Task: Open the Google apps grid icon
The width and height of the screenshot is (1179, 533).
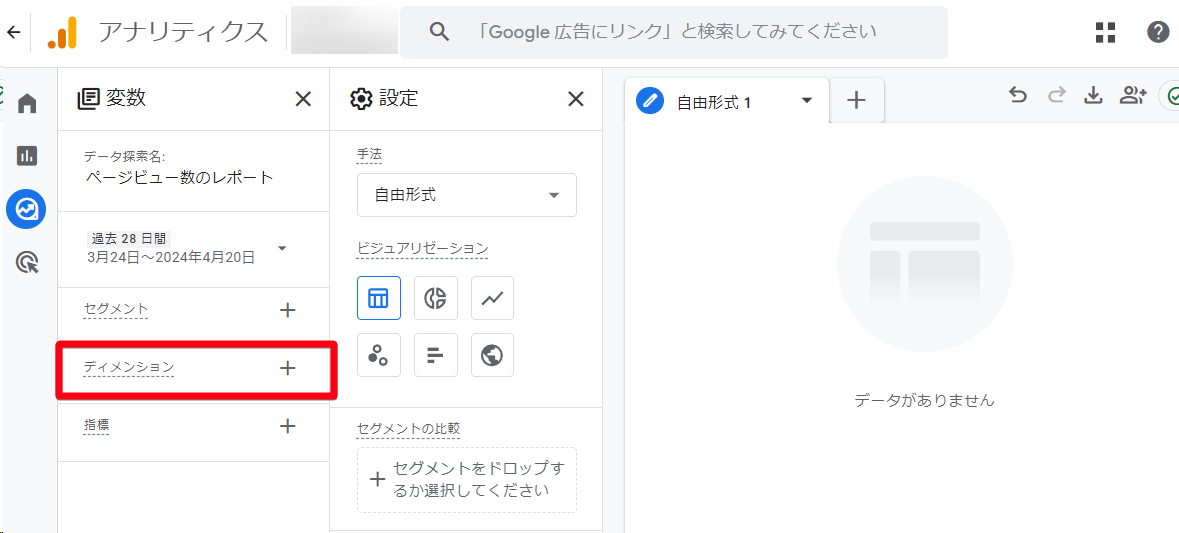Action: [x=1105, y=32]
